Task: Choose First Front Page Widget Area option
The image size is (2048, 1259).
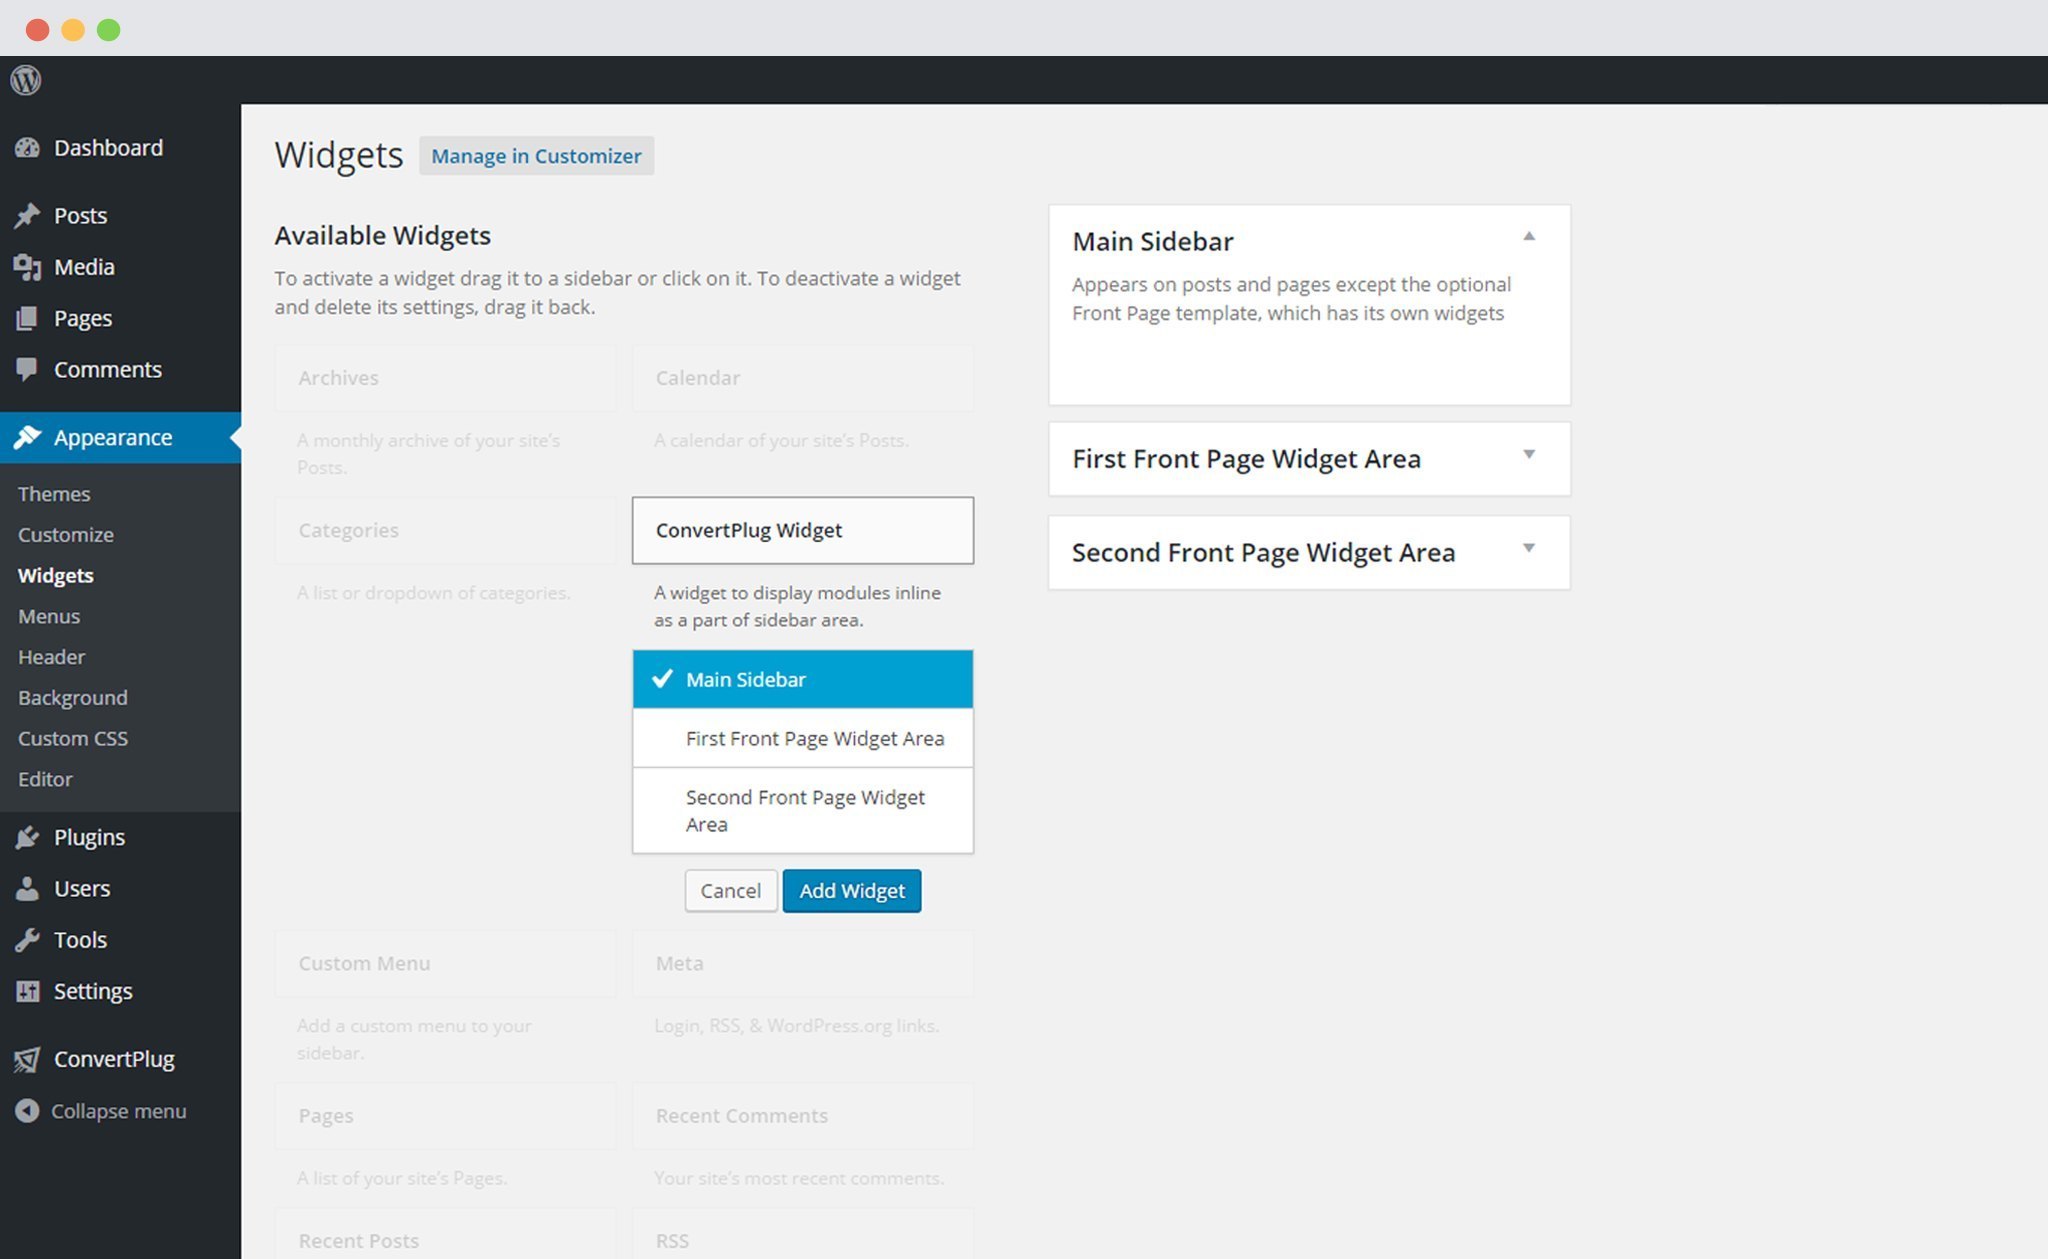Action: [803, 738]
